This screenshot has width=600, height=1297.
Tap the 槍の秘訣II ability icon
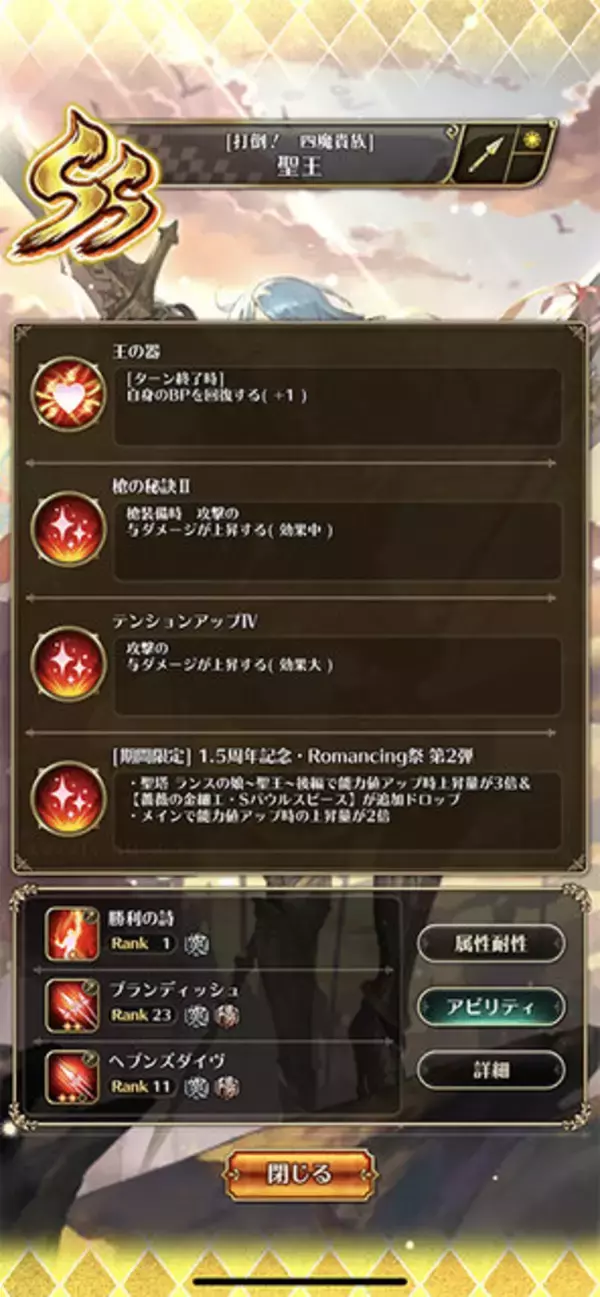click(x=67, y=527)
